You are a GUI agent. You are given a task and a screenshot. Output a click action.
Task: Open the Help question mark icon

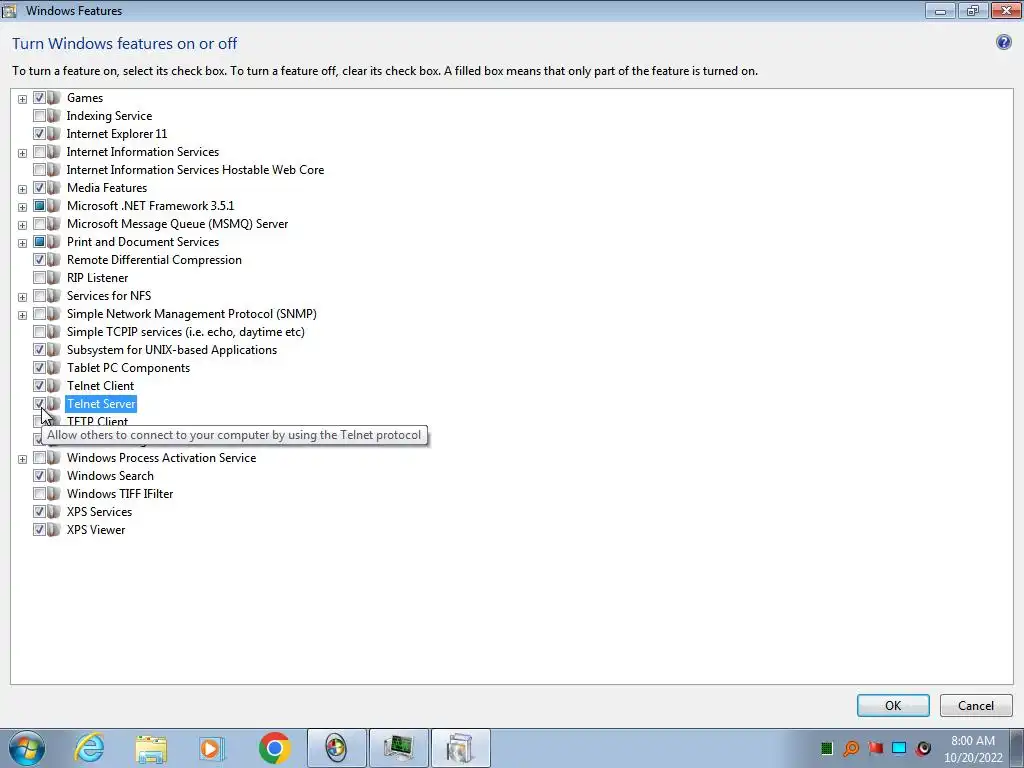click(1004, 42)
